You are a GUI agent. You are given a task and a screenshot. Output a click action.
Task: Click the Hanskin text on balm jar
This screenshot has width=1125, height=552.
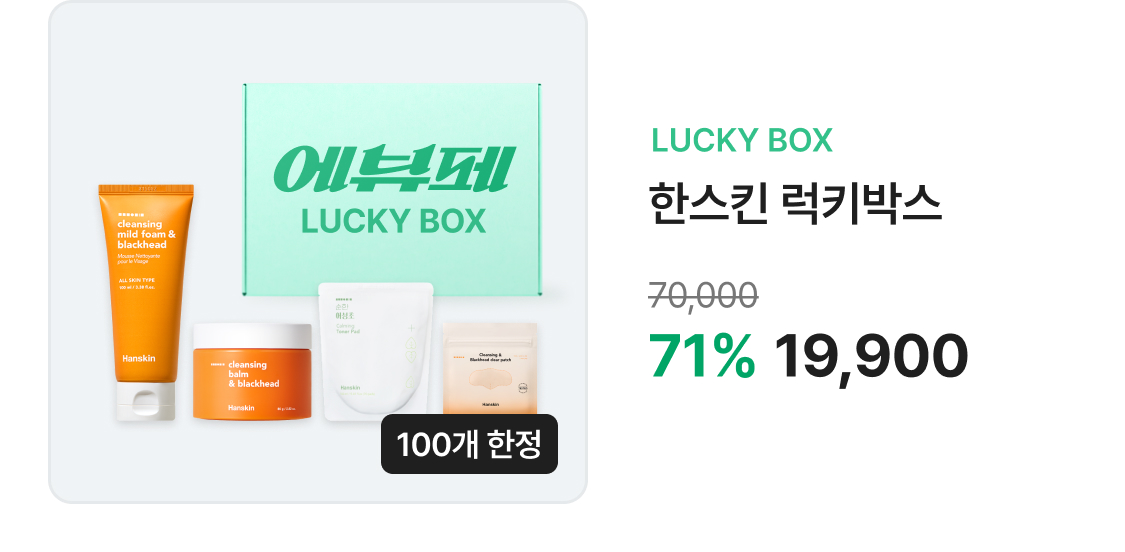coord(241,408)
